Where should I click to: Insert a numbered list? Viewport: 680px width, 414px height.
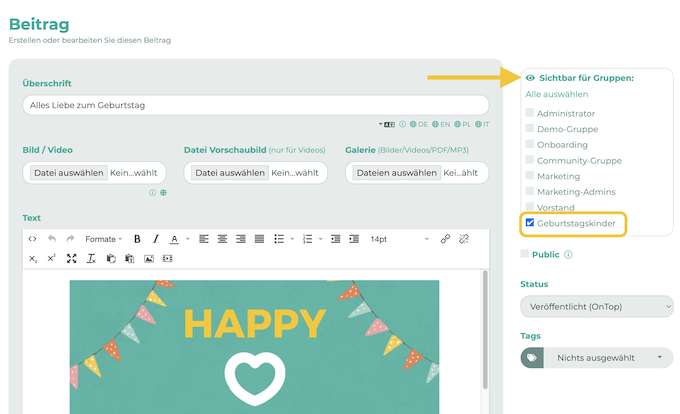[x=307, y=239]
